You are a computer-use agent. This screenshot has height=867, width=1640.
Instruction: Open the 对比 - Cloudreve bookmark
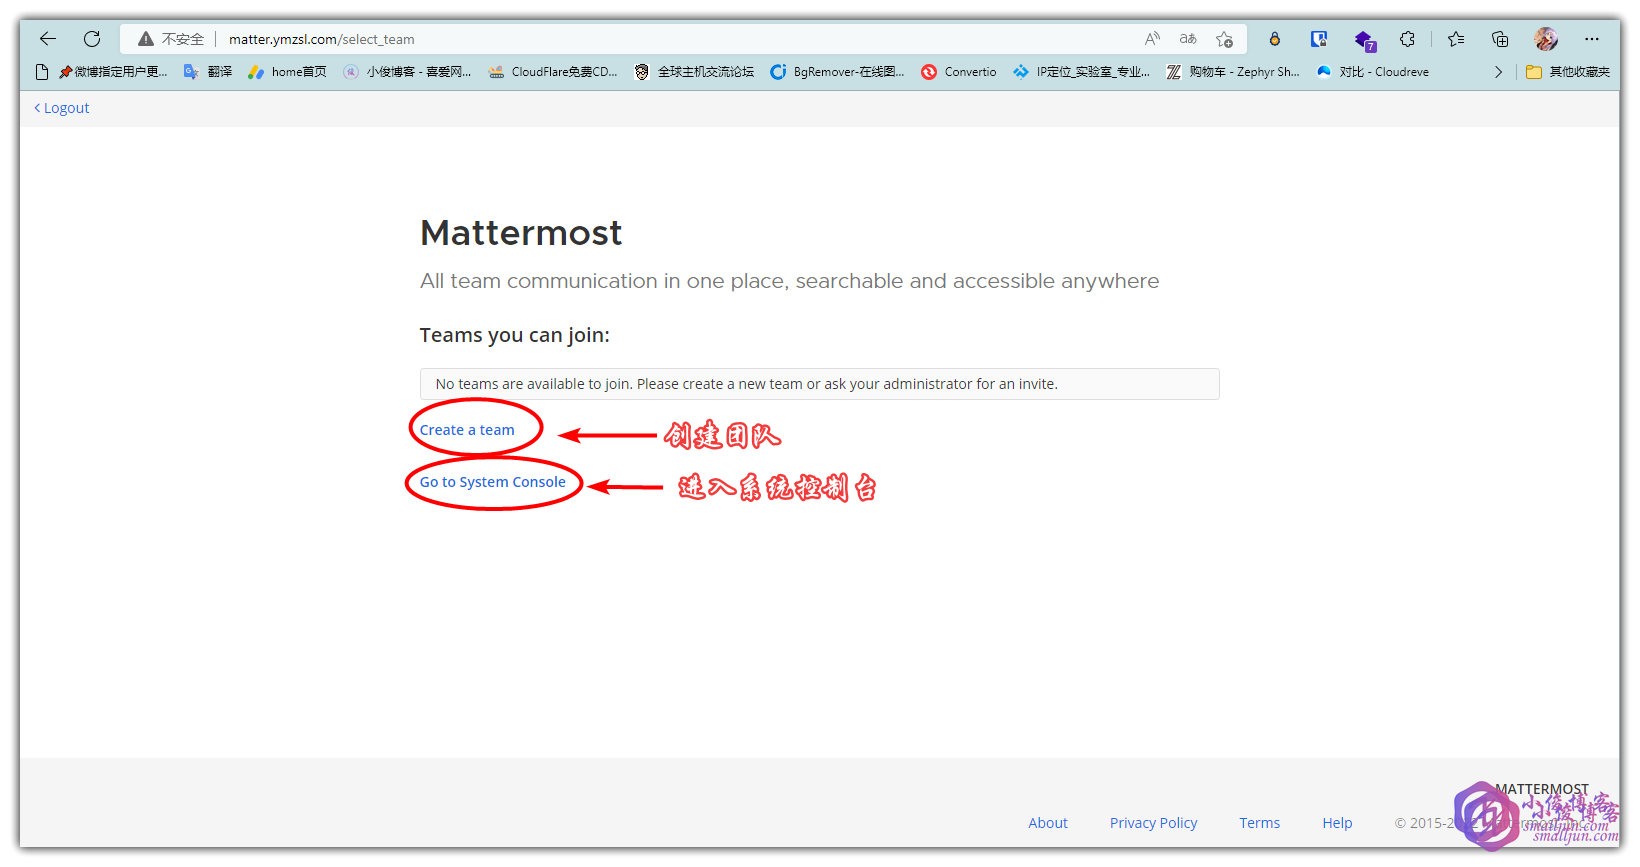pos(1373,72)
